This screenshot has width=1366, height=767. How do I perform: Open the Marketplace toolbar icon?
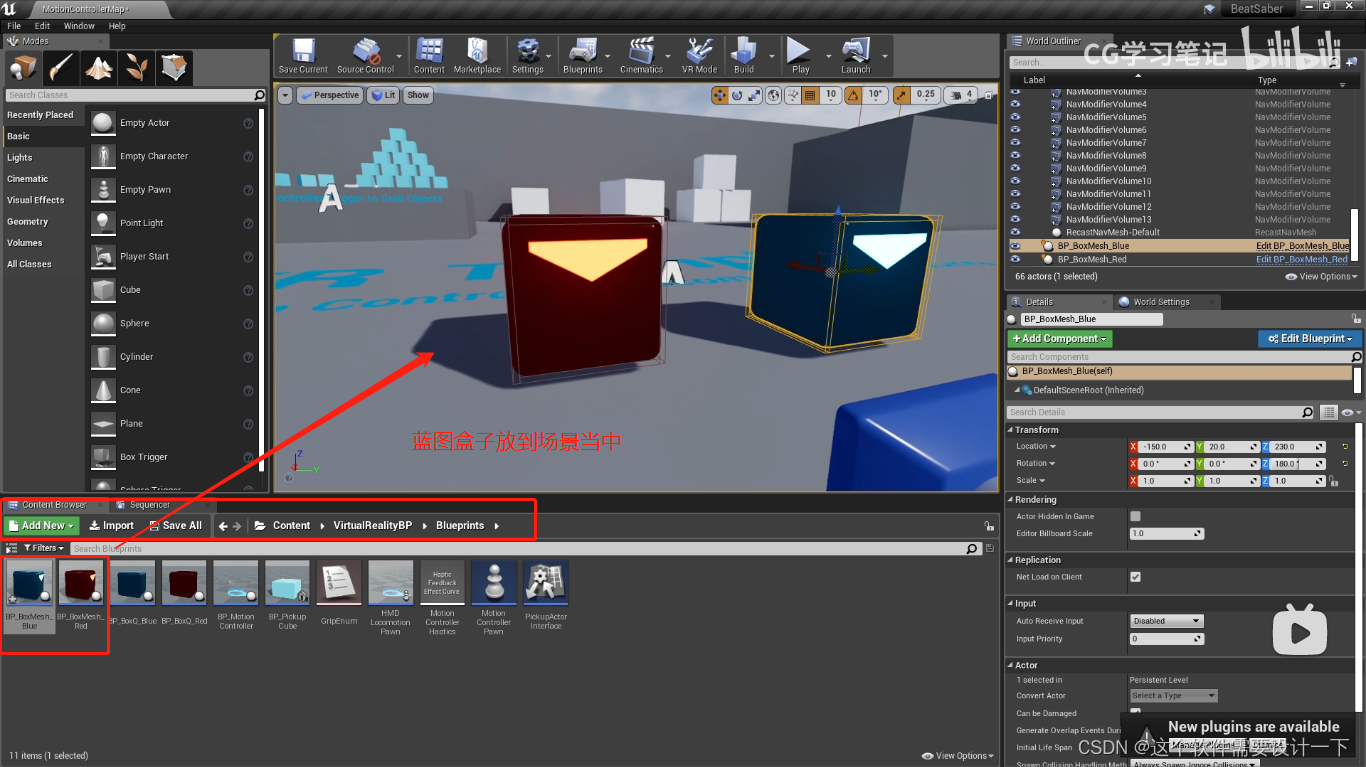(x=477, y=55)
